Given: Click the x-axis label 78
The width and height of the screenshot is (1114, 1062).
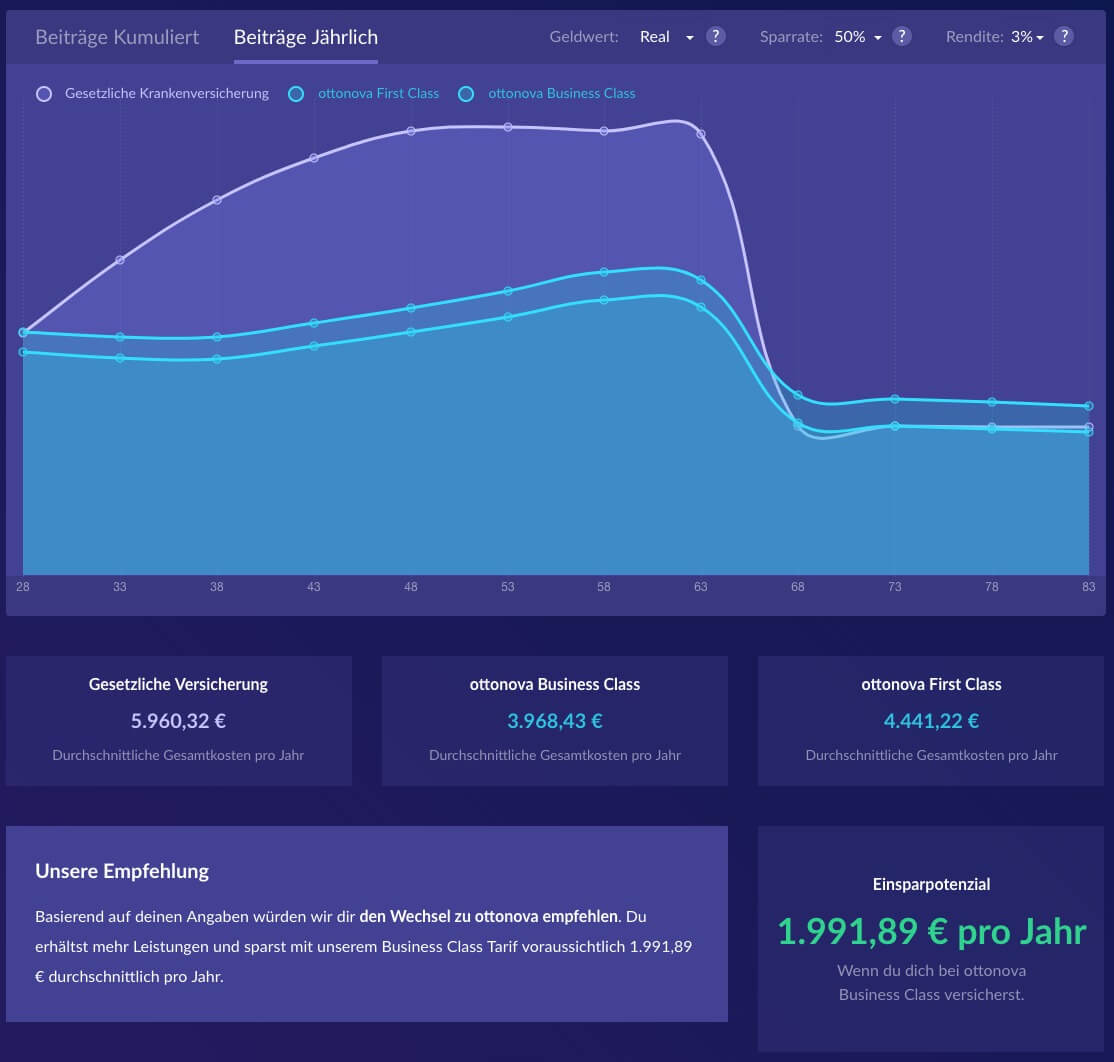Looking at the screenshot, I should point(992,587).
